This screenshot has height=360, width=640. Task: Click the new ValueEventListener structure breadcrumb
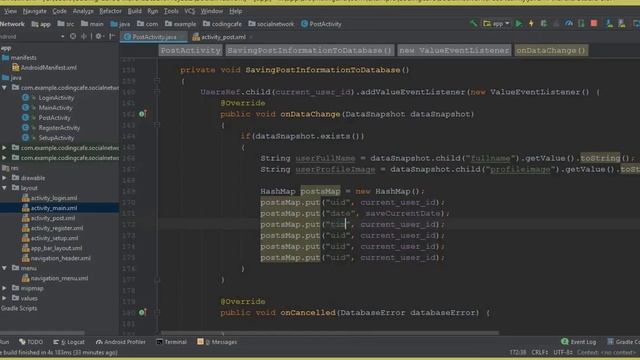454,51
